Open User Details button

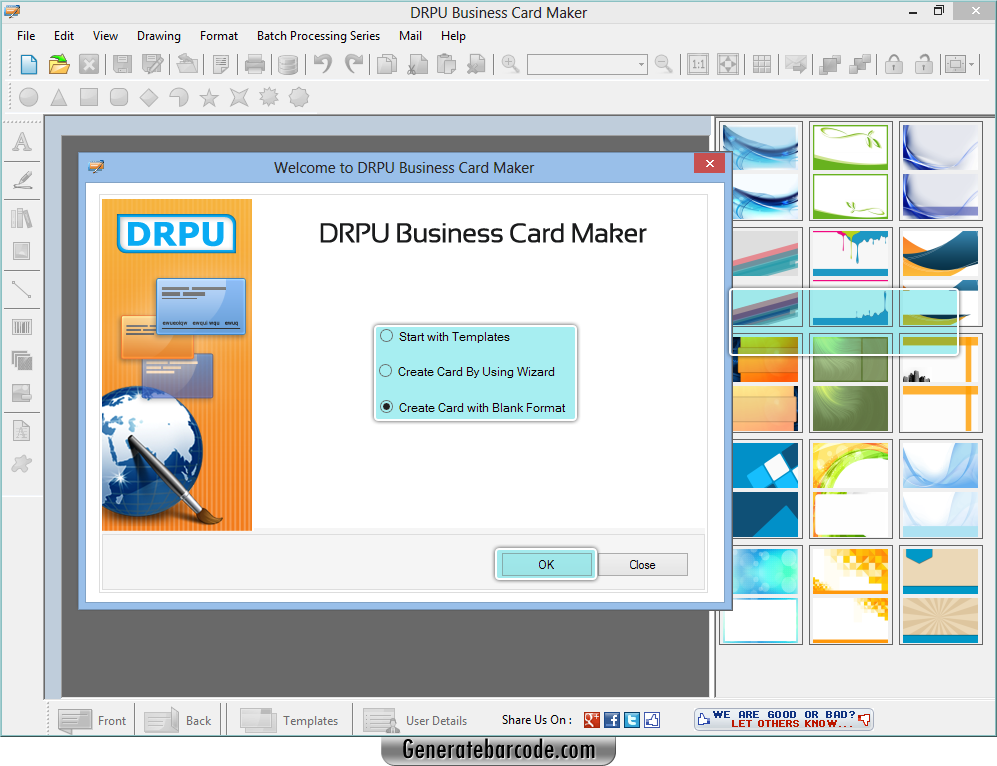coord(415,720)
